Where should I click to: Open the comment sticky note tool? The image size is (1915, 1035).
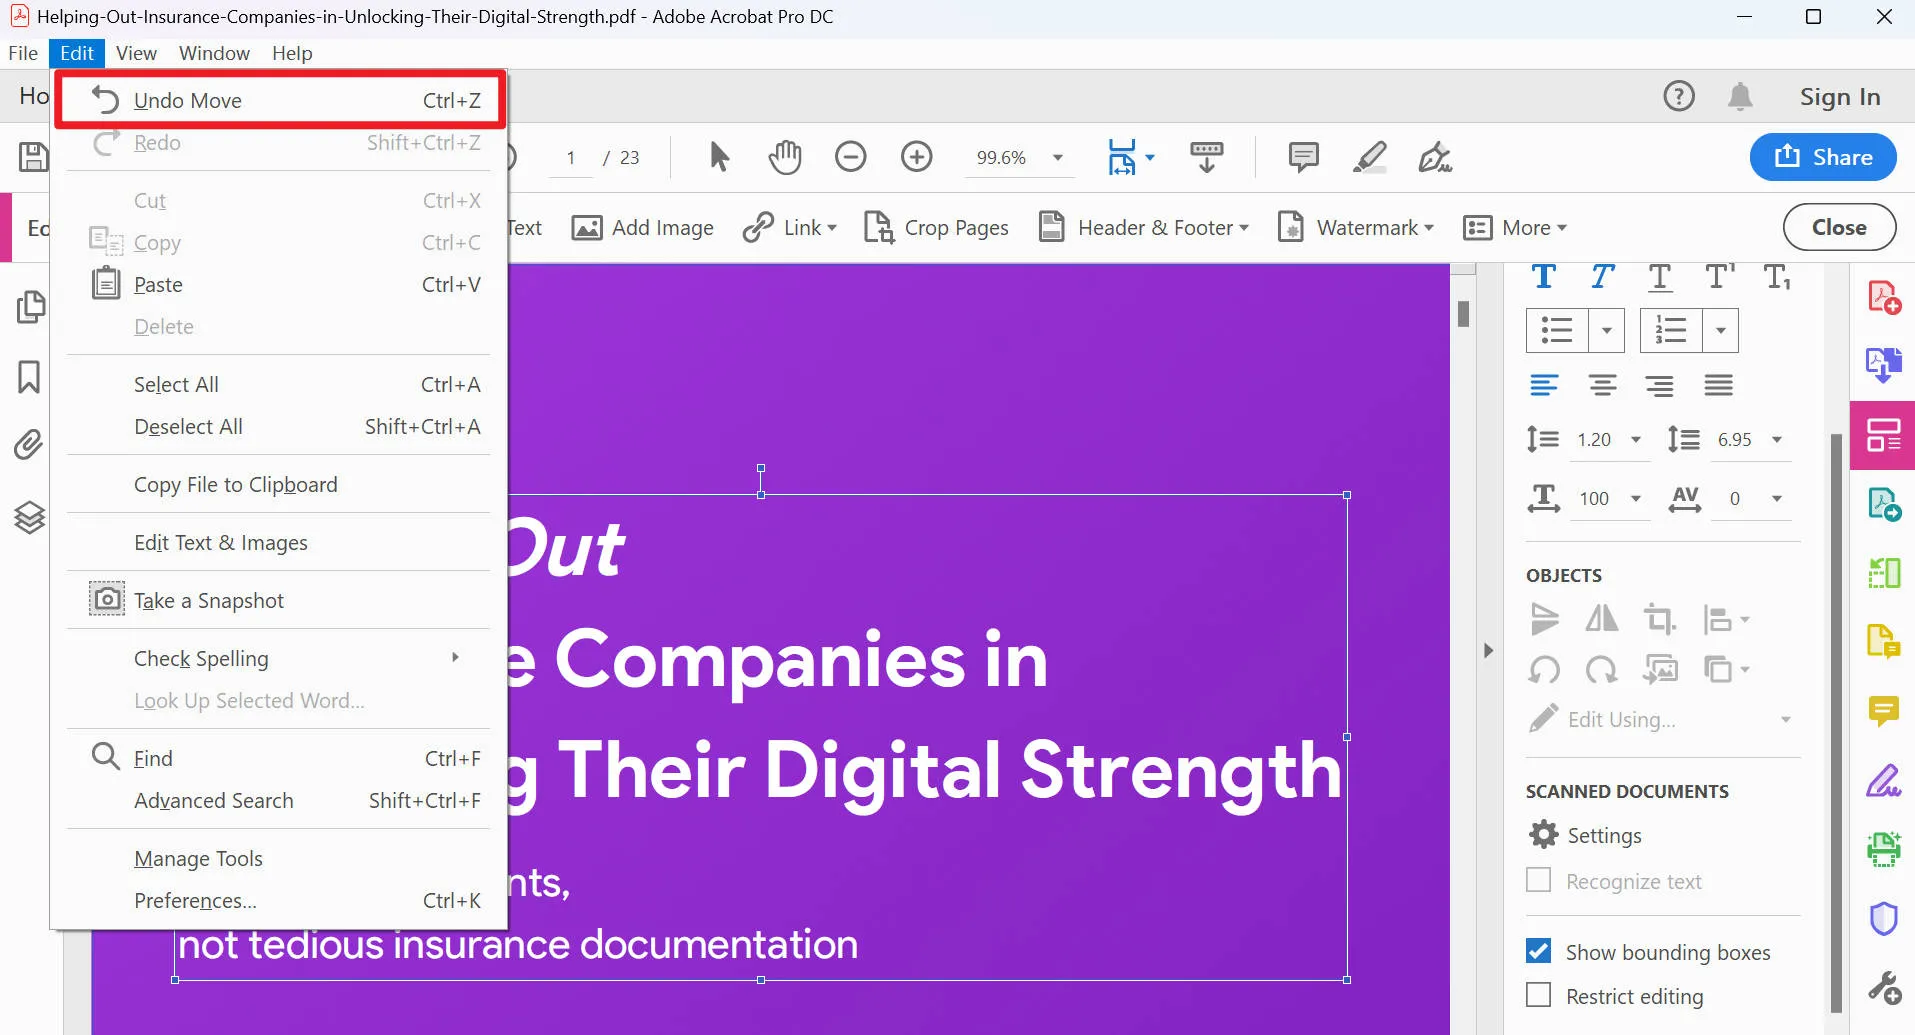click(x=1304, y=157)
